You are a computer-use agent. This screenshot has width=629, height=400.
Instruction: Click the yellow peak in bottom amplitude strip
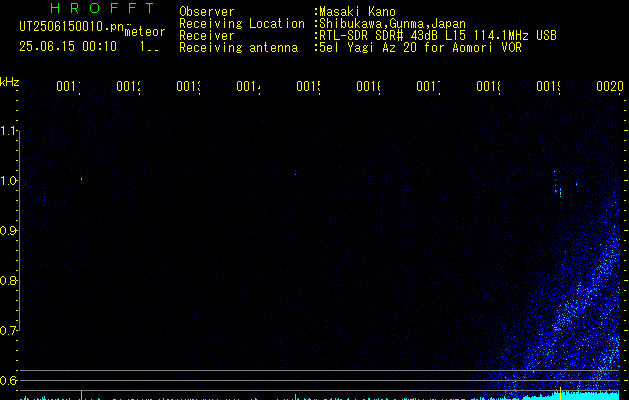click(560, 393)
